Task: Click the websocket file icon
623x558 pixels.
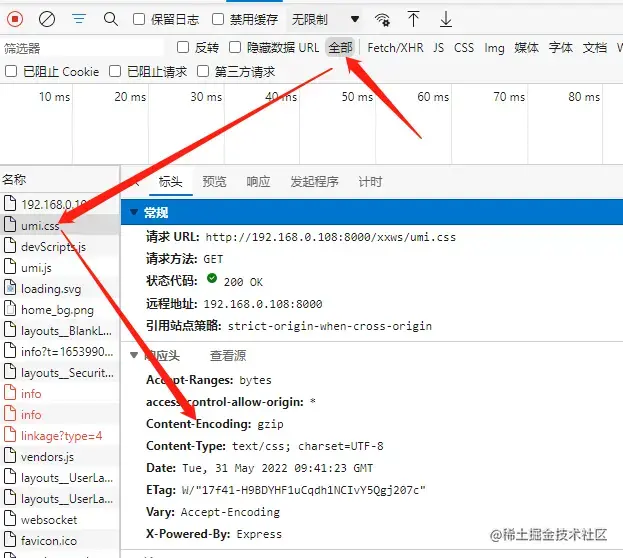Action: (x=10, y=518)
